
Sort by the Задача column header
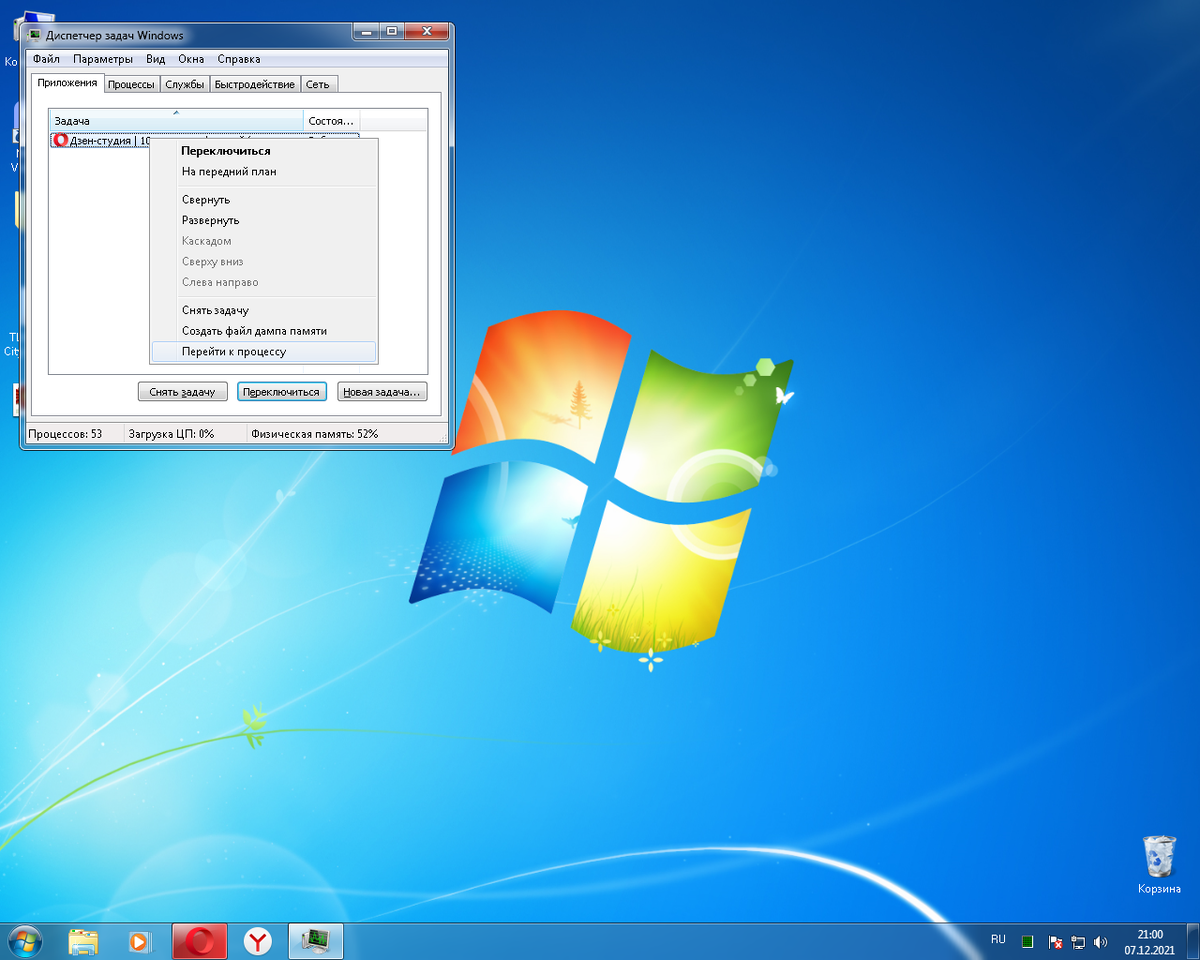click(176, 120)
